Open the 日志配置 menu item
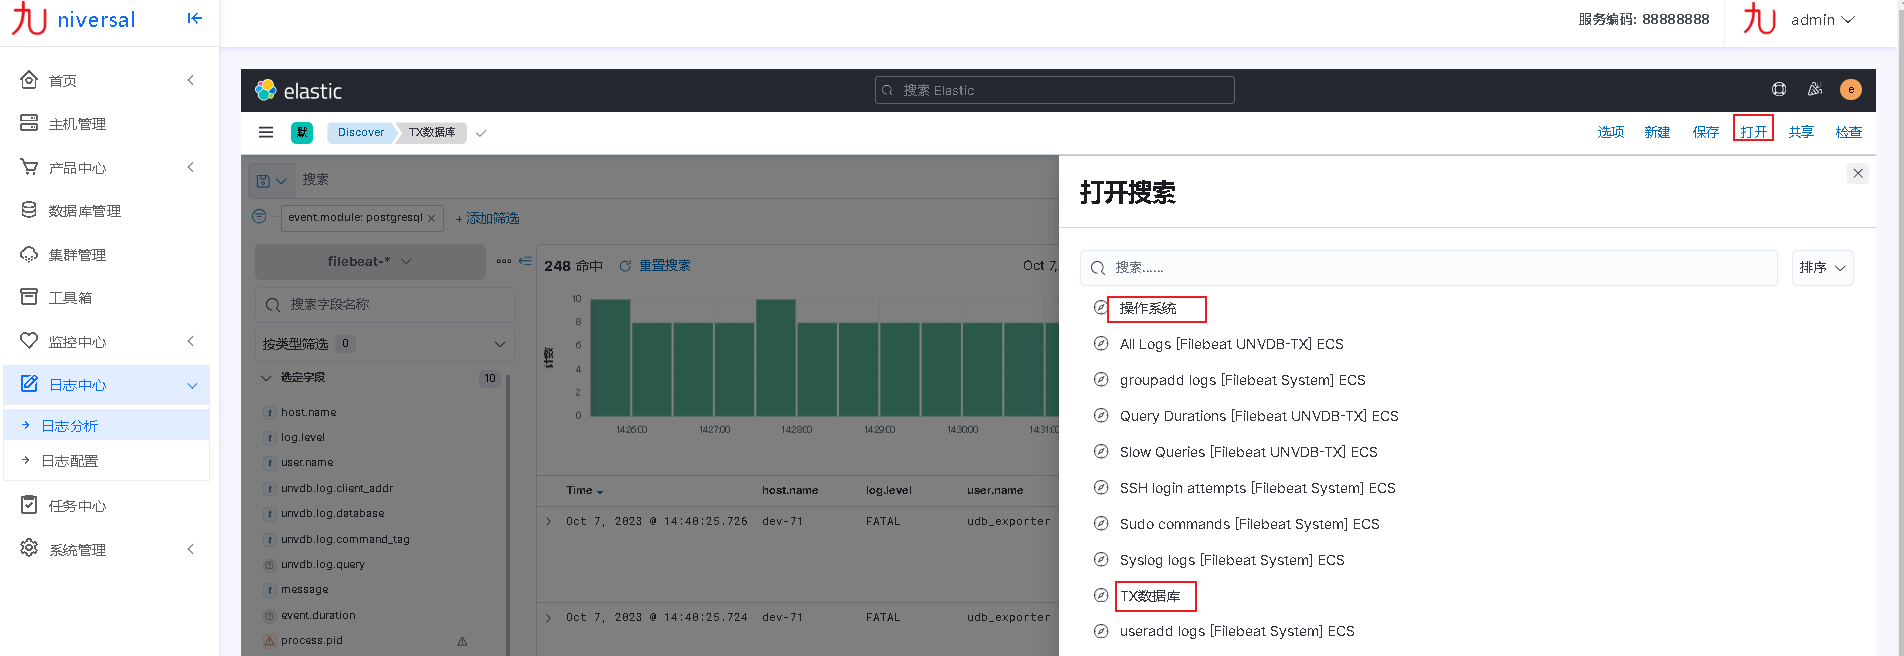Viewport: 1904px width, 656px height. pos(70,461)
